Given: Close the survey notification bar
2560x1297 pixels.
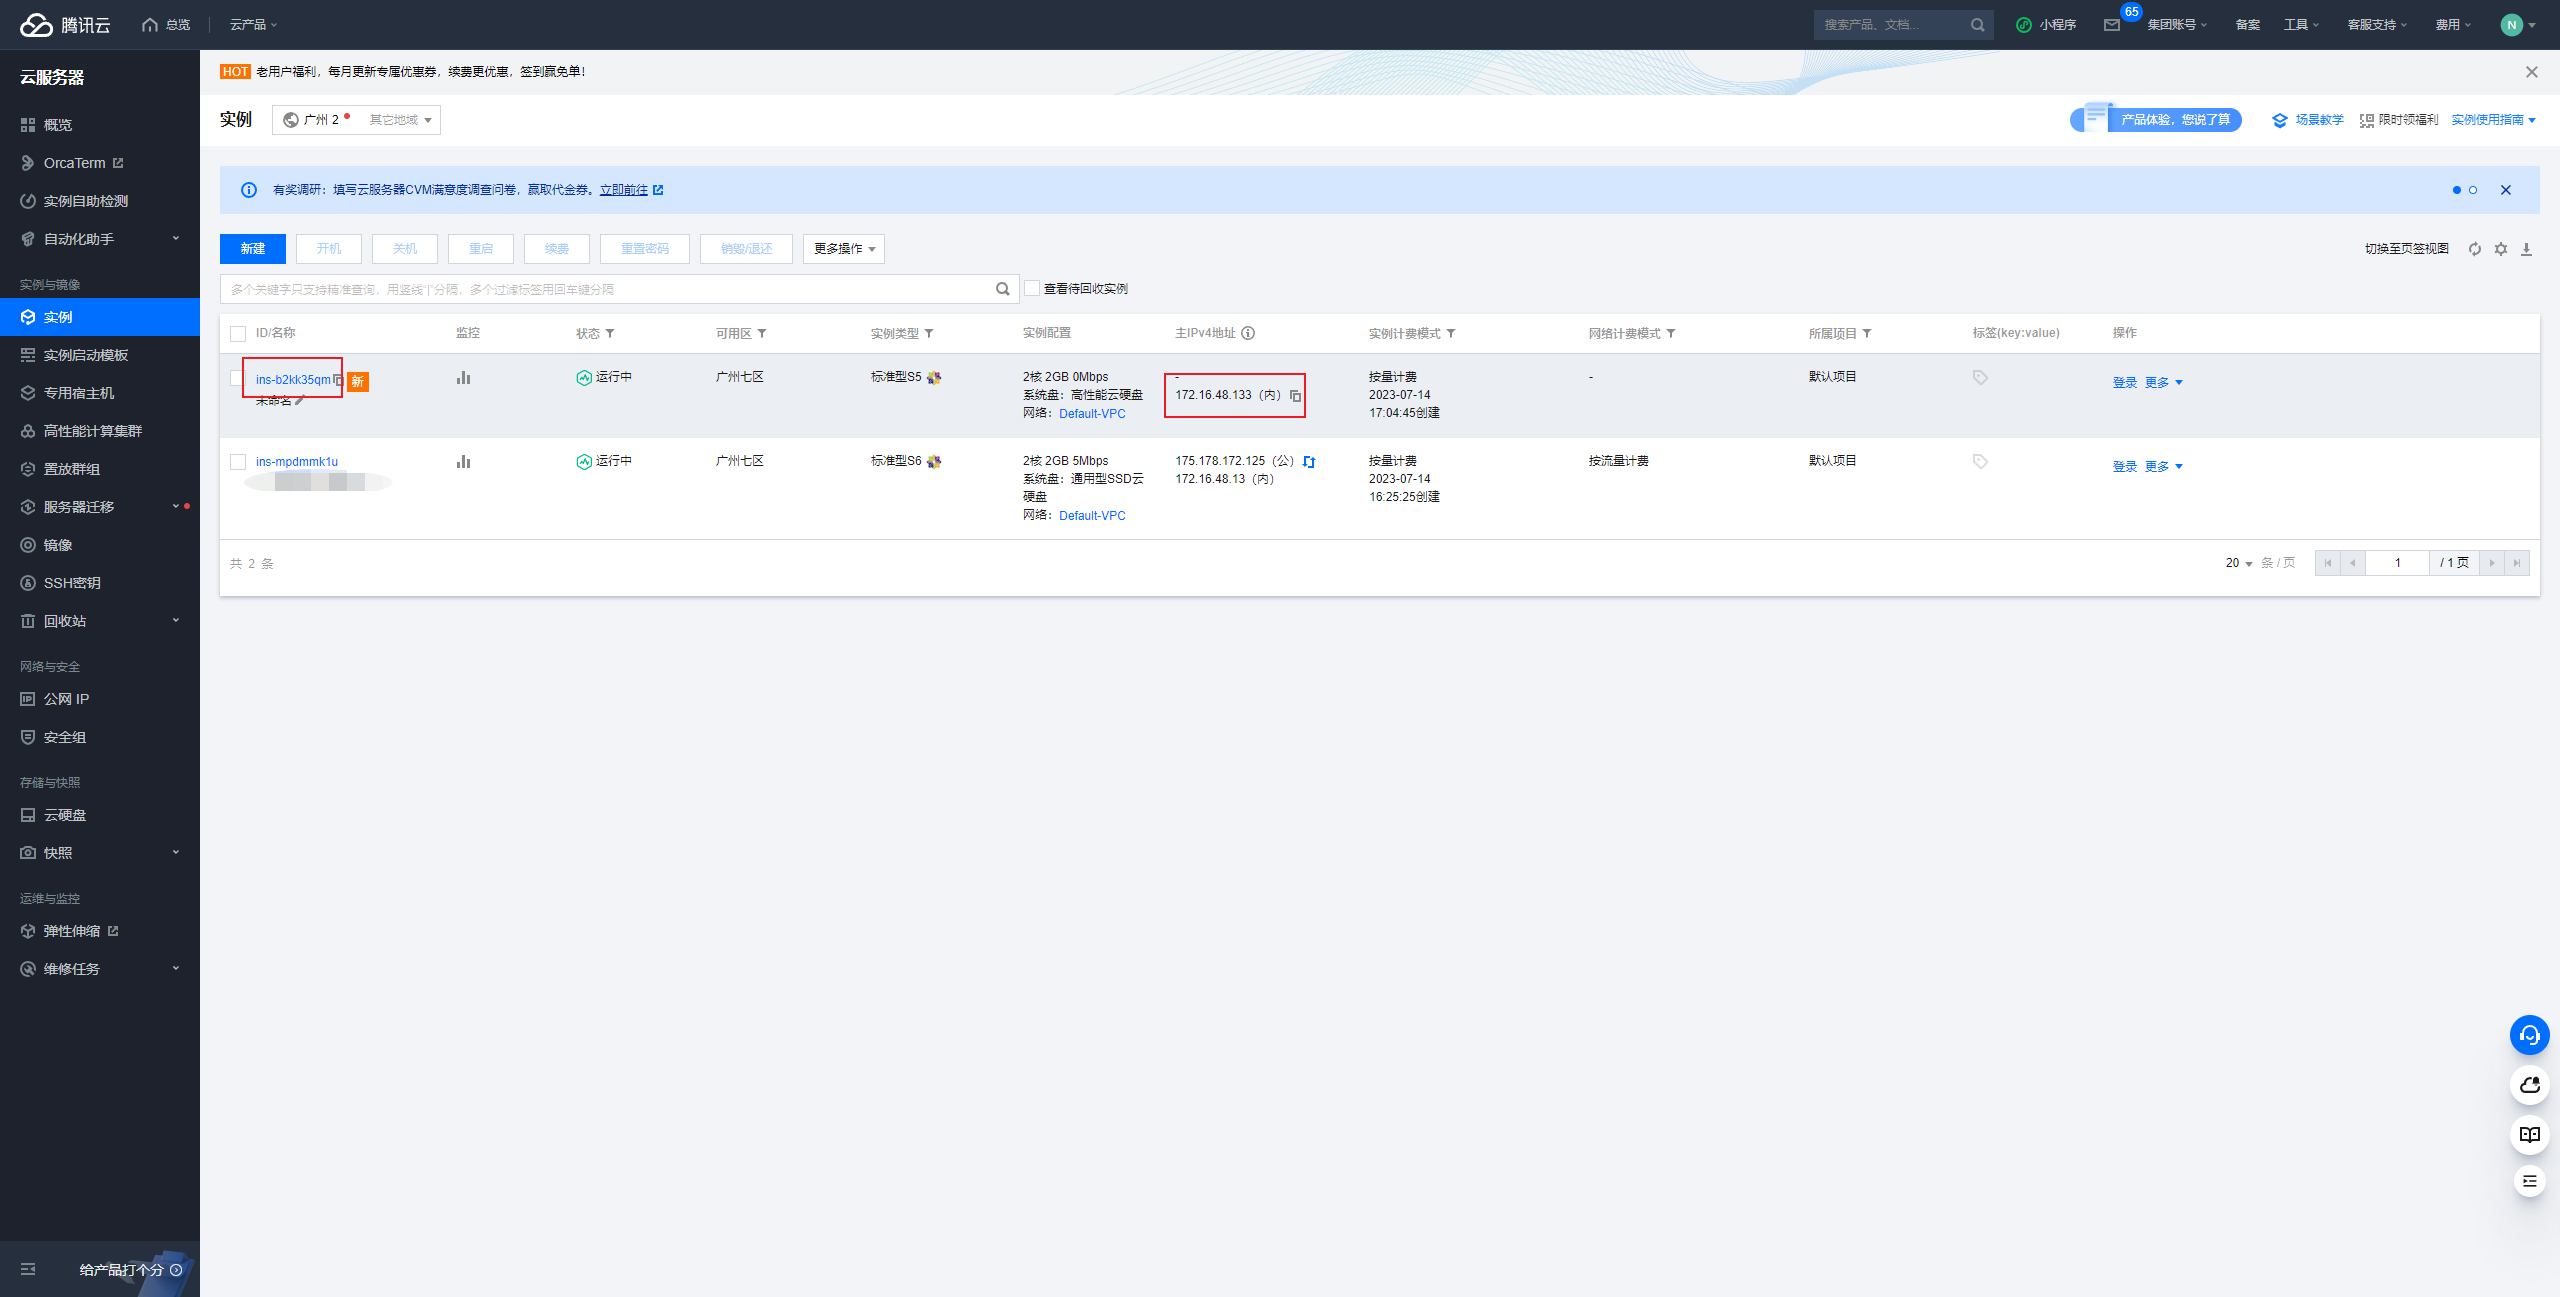Looking at the screenshot, I should [2505, 190].
